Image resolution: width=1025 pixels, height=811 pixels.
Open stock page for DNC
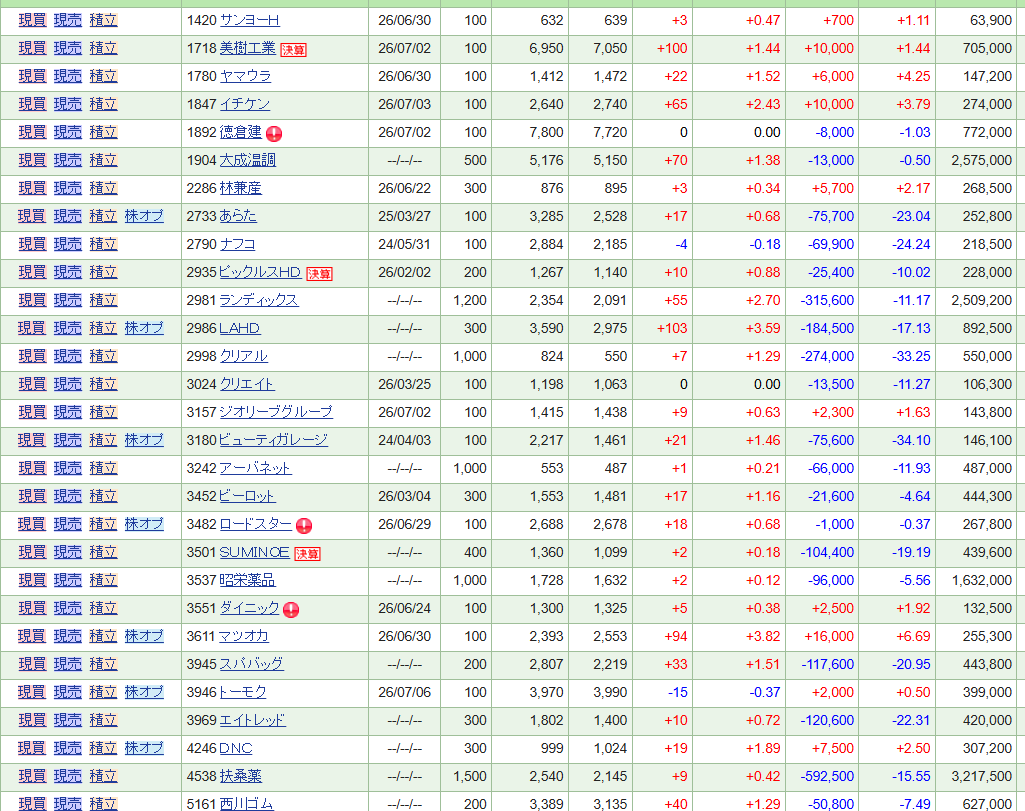coord(235,749)
